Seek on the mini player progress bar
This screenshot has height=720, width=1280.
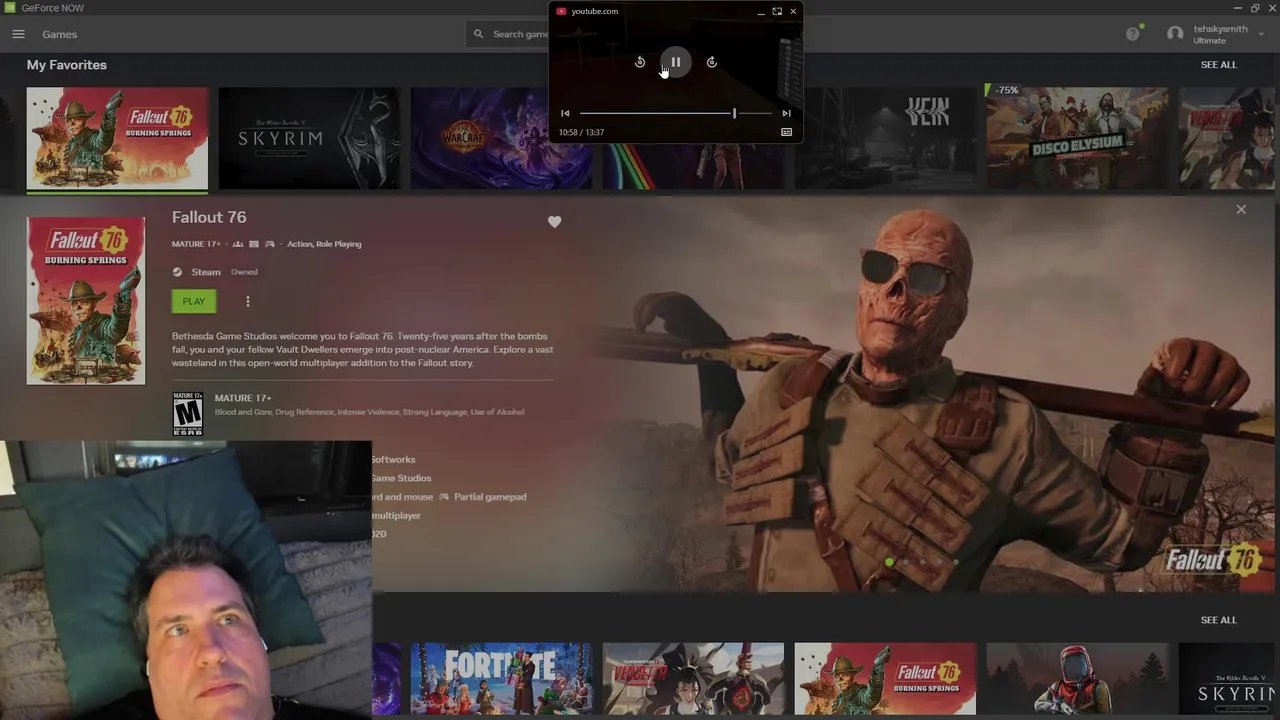pyautogui.click(x=675, y=113)
